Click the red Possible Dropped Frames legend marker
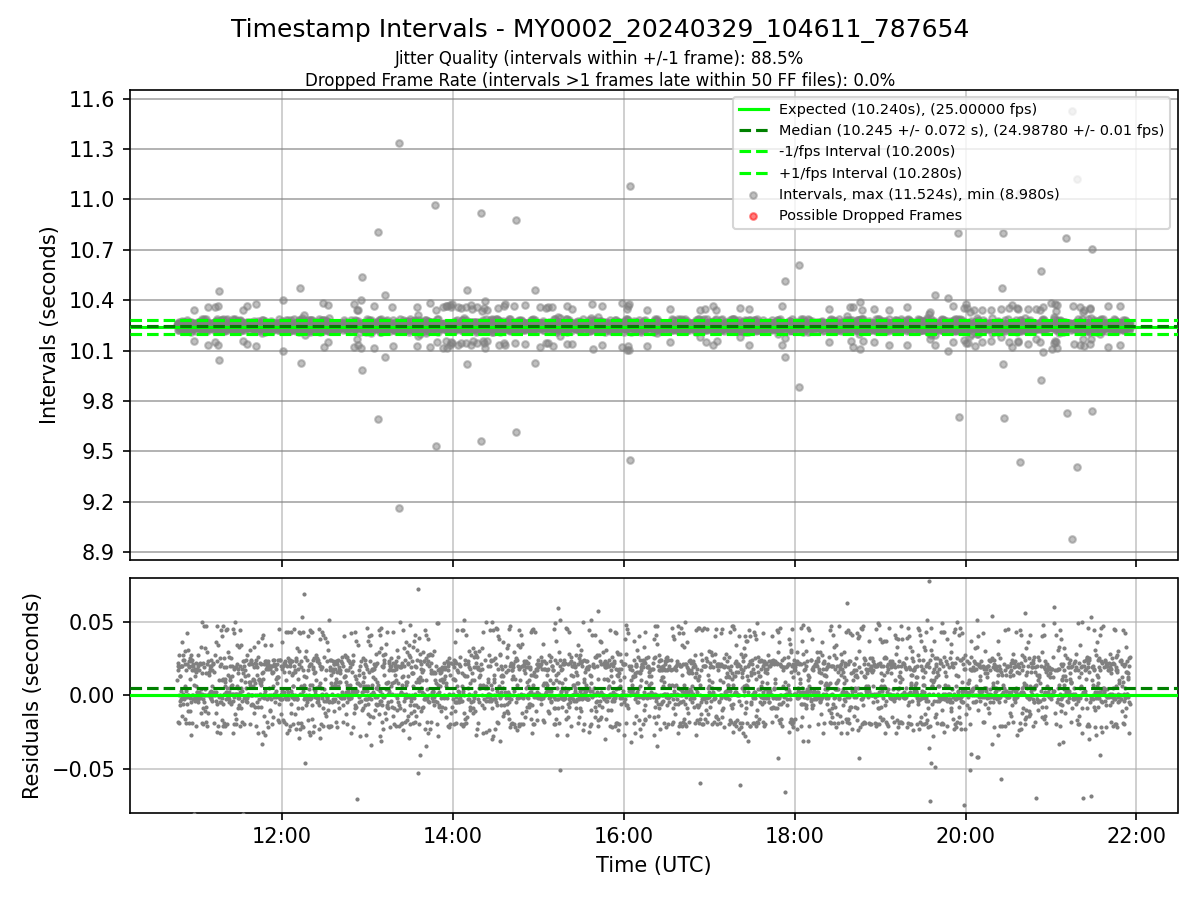 [x=754, y=216]
